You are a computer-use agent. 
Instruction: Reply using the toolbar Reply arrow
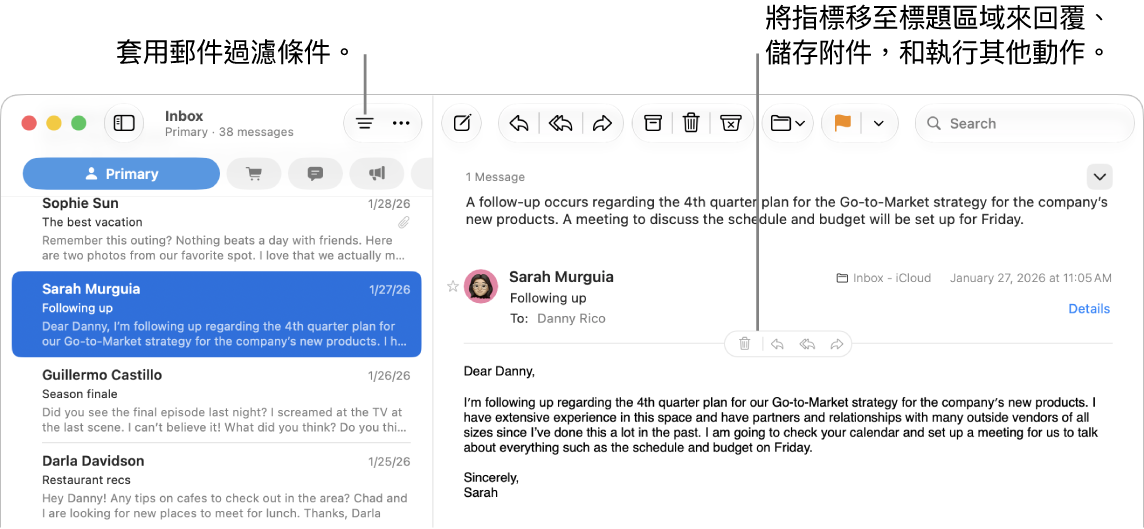(x=519, y=124)
